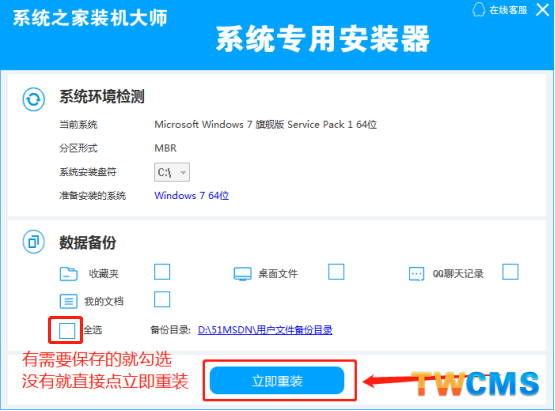Click the 桌面文件 monitor icon
This screenshot has width=555, height=411.
[x=243, y=274]
